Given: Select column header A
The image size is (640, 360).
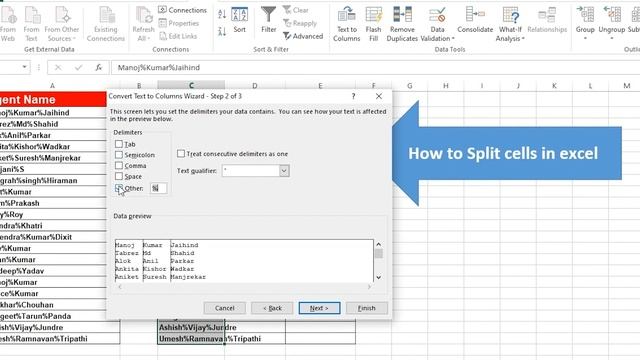Looking at the screenshot, I should [x=52, y=86].
